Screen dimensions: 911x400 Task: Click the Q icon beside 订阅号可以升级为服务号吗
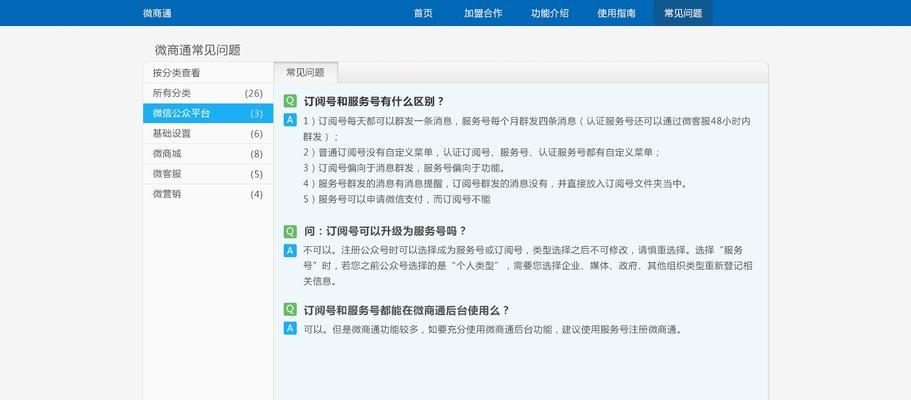[x=290, y=231]
